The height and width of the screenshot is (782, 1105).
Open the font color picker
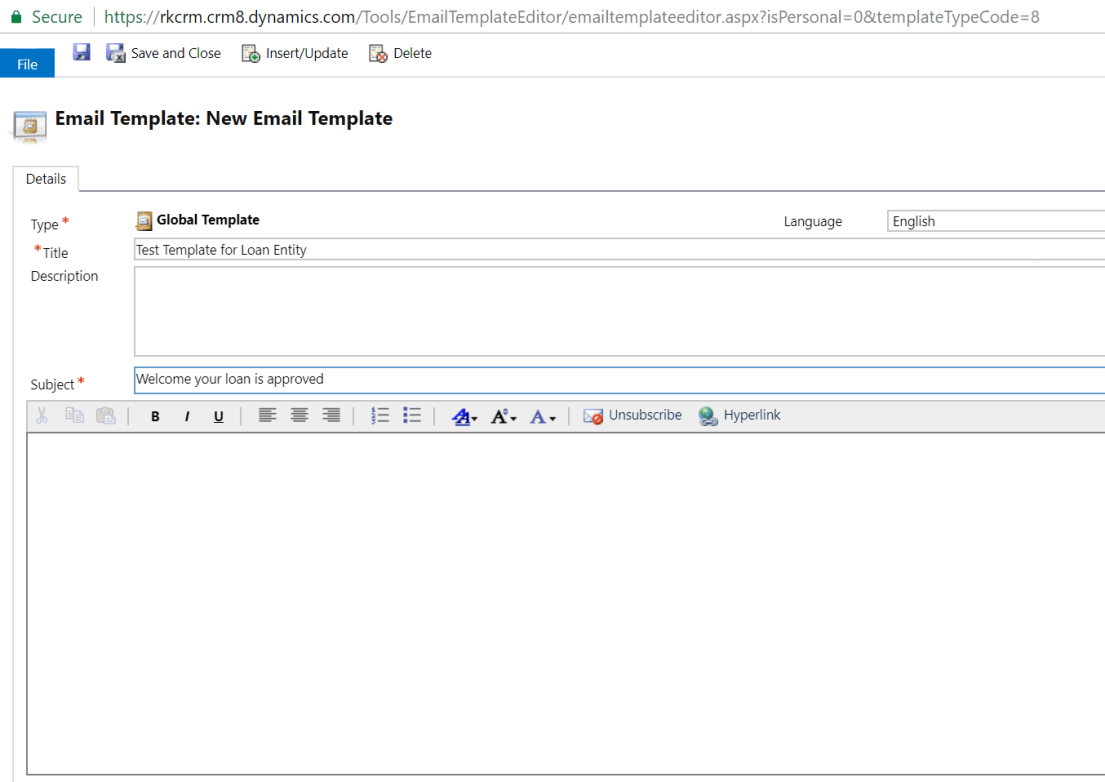pyautogui.click(x=542, y=417)
